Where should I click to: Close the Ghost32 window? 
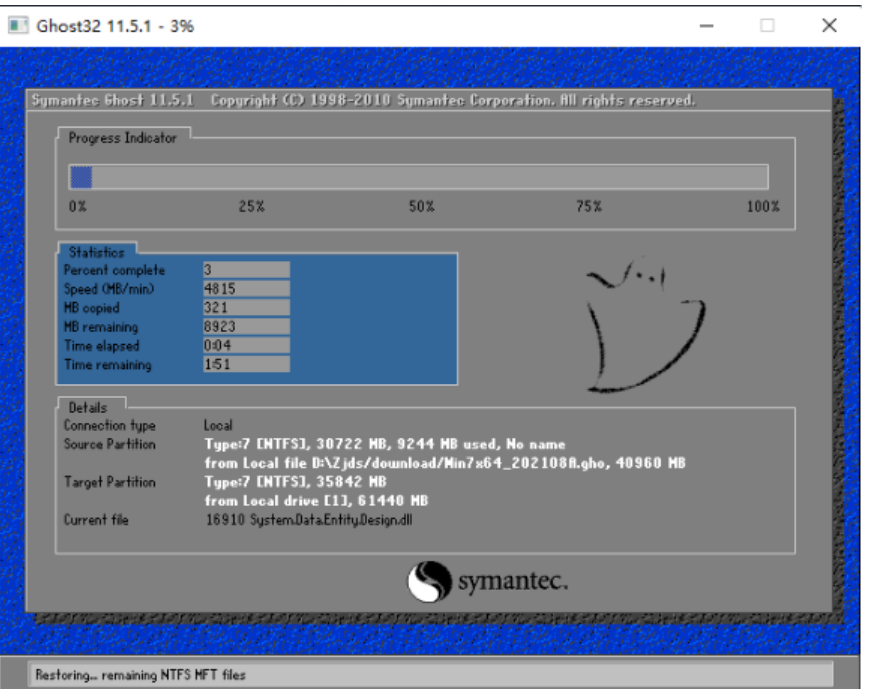(x=829, y=26)
